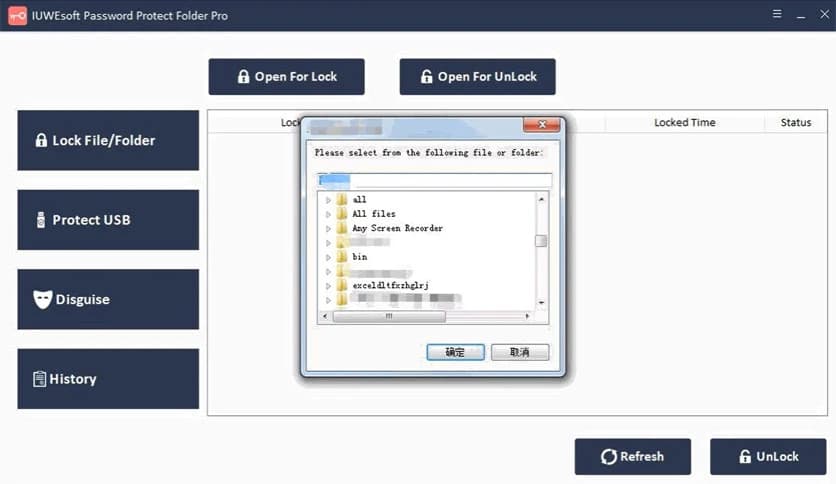Expand the 'All files' folder arrow
Viewport: 836px width, 484px height.
click(328, 214)
